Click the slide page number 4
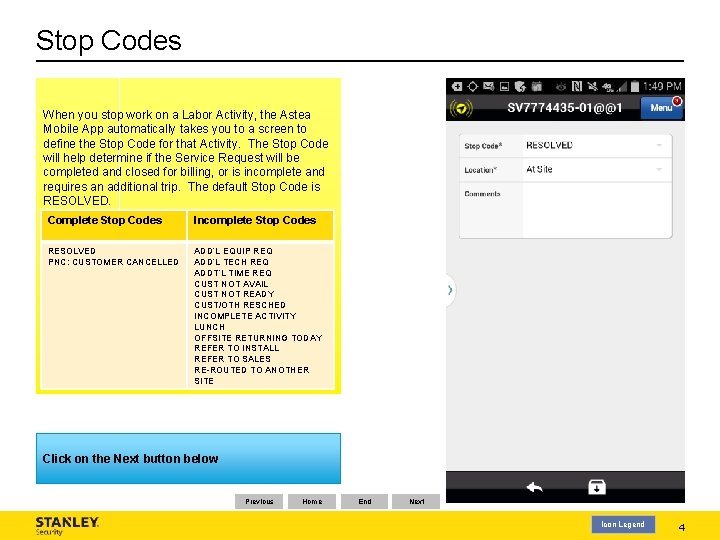Image resolution: width=720 pixels, height=540 pixels. pyautogui.click(x=681, y=528)
